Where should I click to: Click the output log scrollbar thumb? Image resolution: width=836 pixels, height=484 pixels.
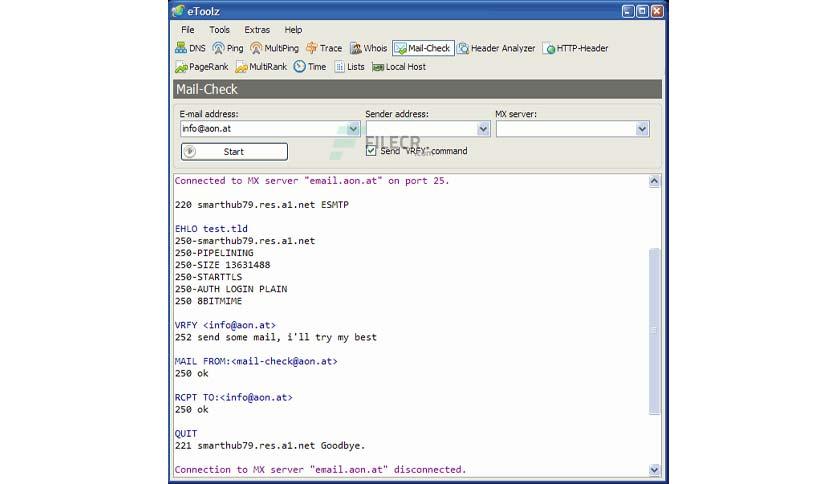coord(654,331)
